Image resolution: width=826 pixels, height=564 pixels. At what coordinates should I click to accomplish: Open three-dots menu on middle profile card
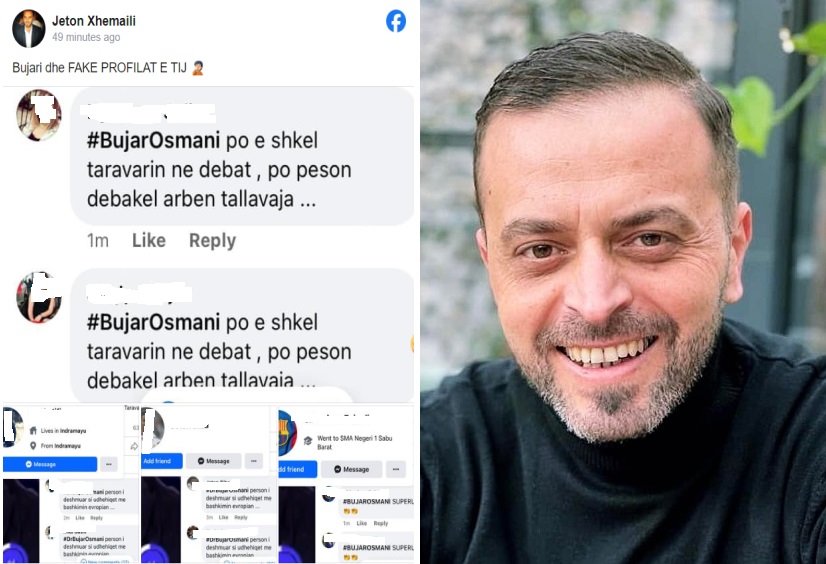[254, 461]
